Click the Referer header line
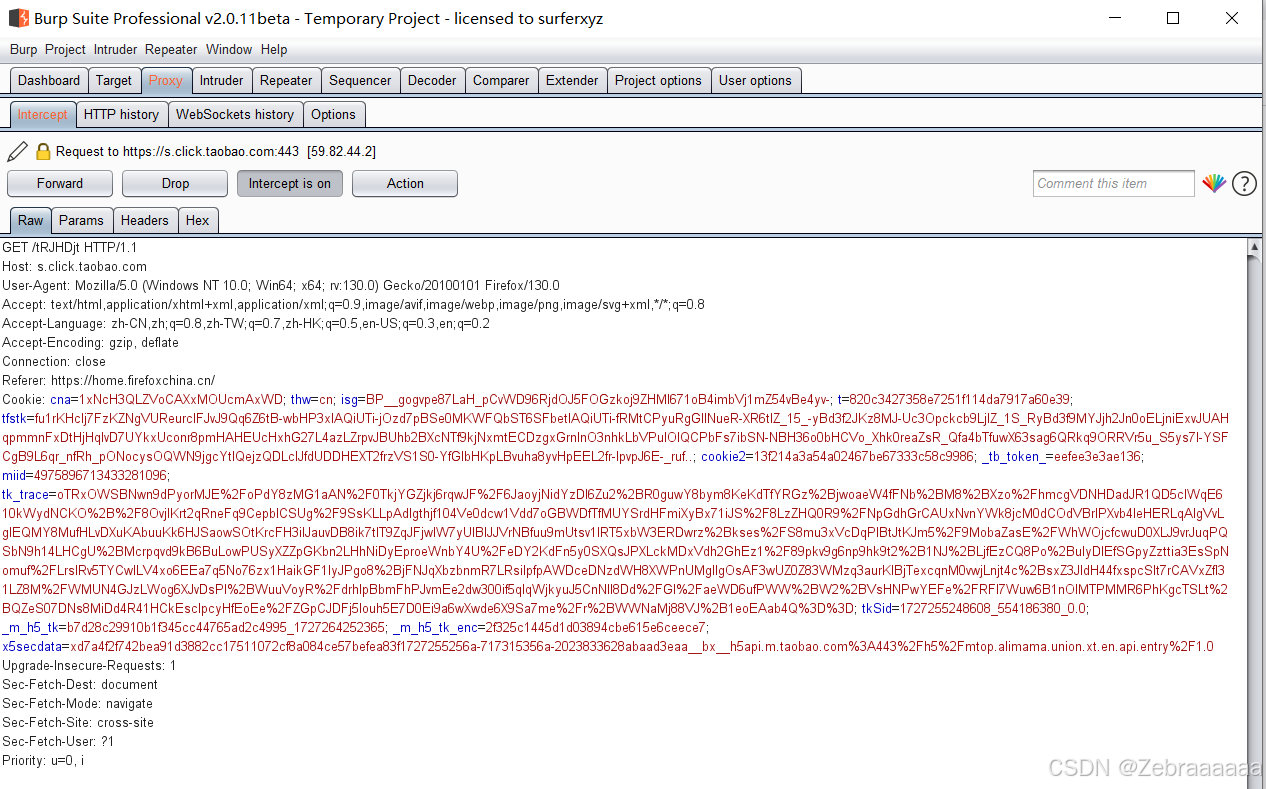This screenshot has width=1266, height=789. (x=109, y=380)
